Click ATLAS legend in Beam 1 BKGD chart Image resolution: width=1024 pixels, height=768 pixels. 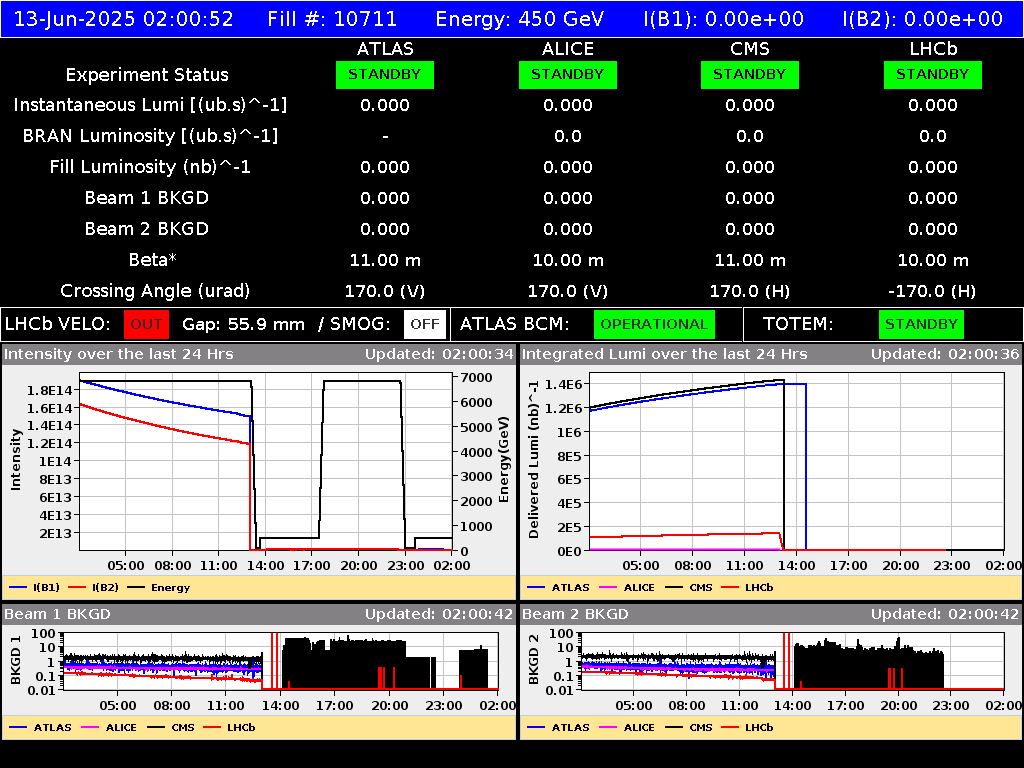point(40,728)
